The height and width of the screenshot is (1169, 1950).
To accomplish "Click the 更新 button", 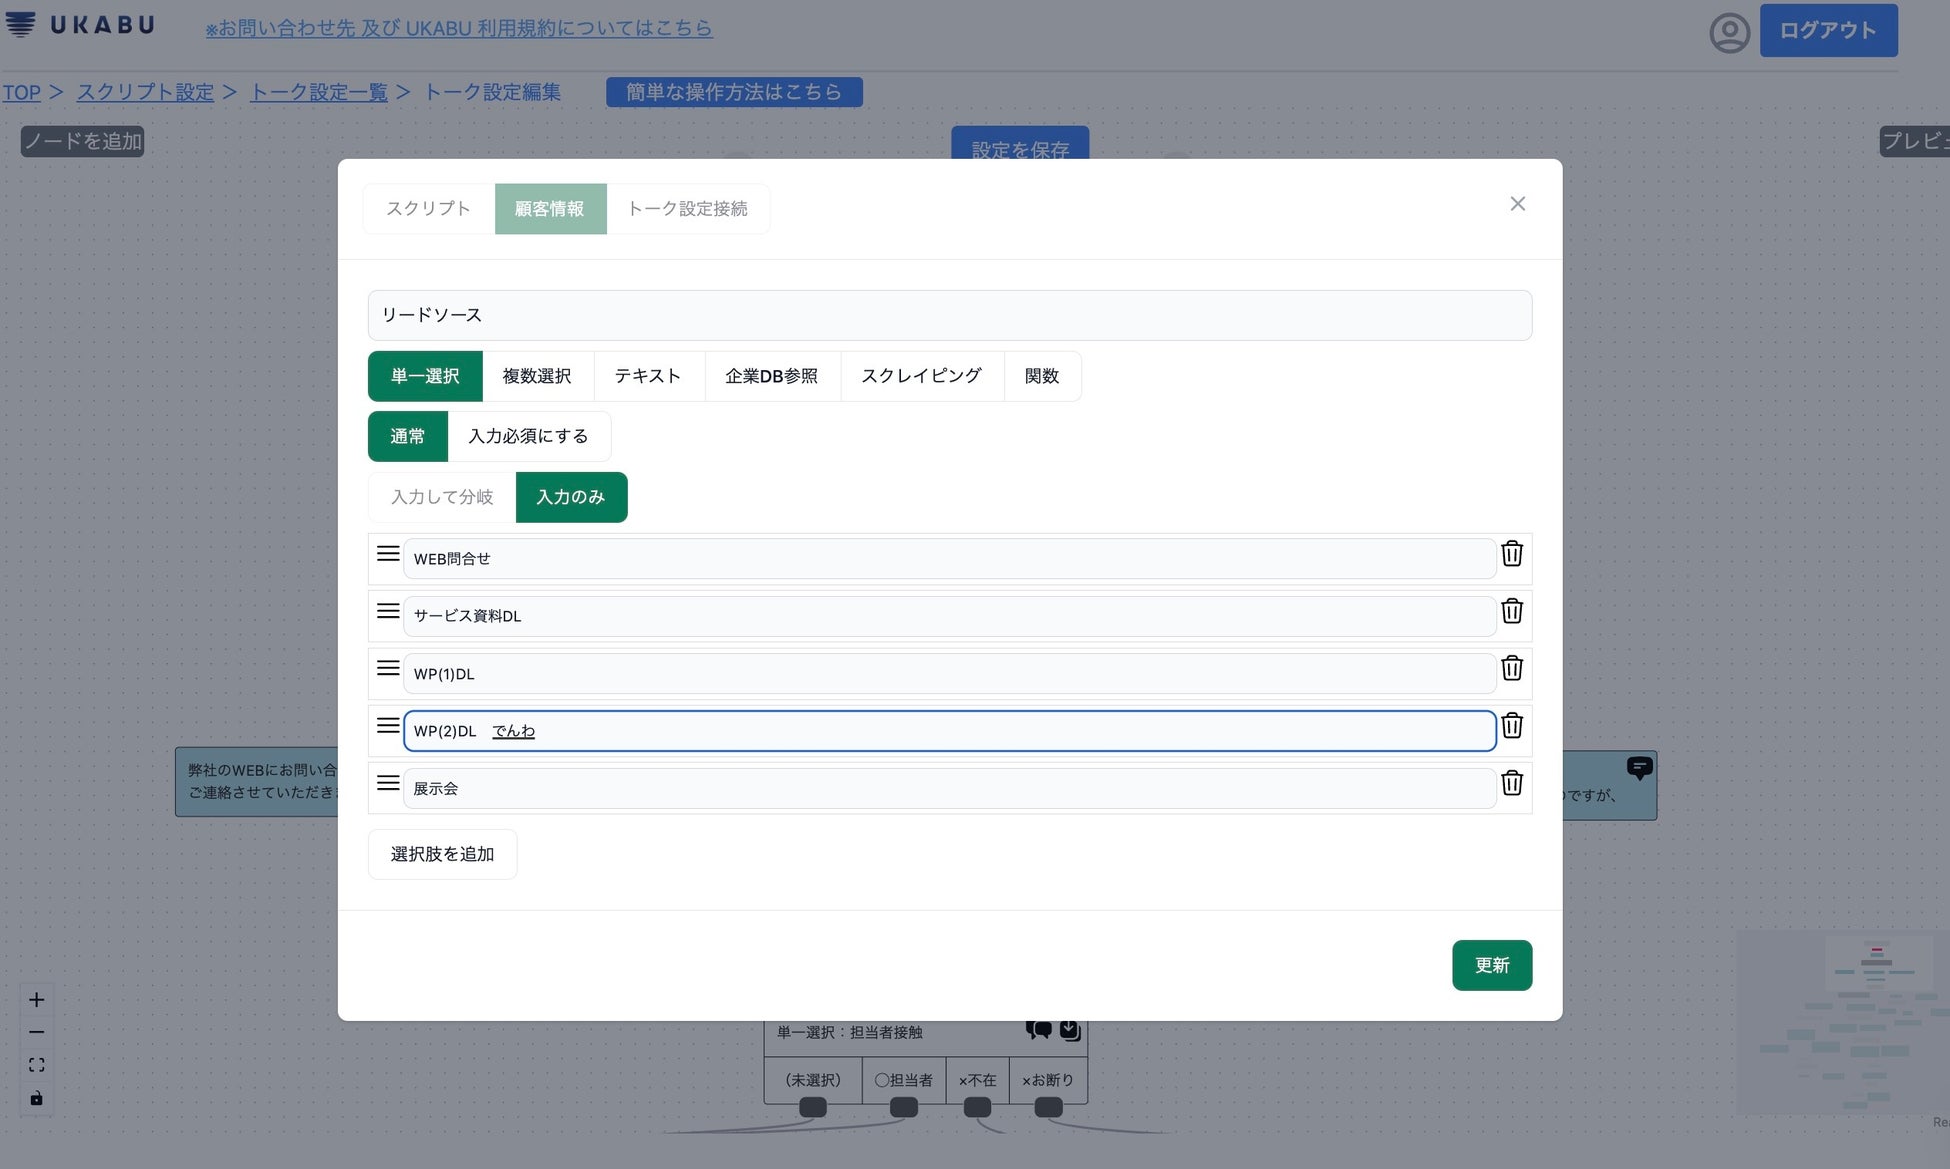I will click(1491, 965).
